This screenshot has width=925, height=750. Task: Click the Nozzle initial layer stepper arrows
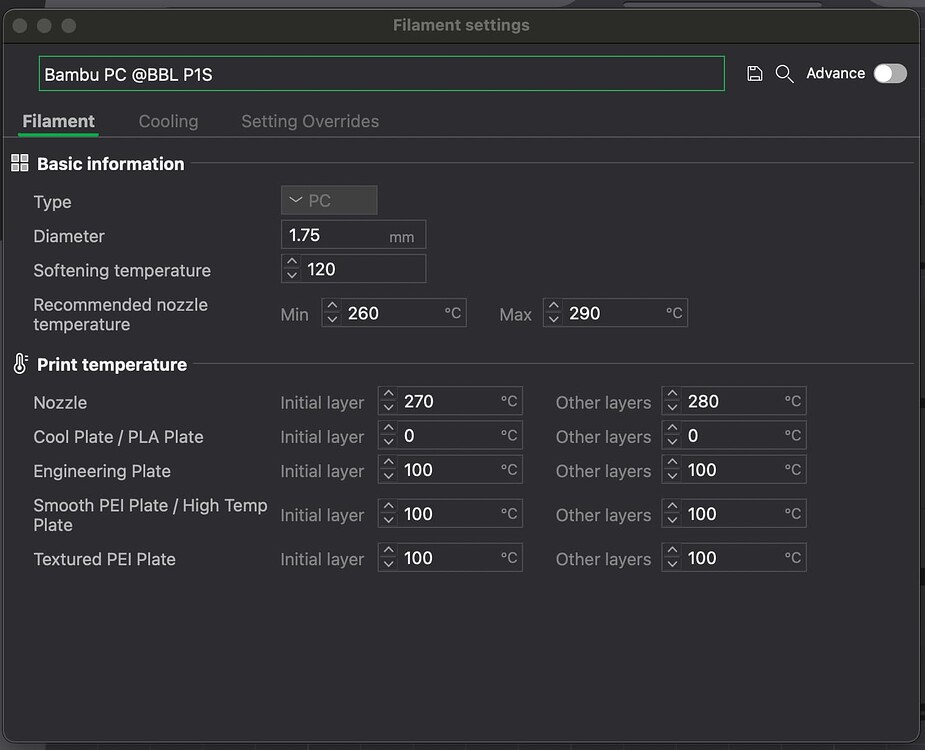(x=389, y=401)
